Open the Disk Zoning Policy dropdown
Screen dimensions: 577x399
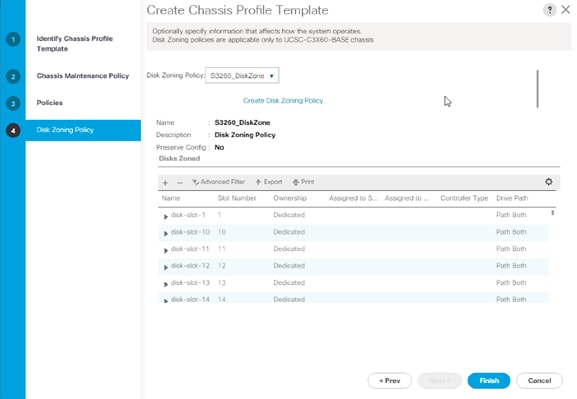242,75
